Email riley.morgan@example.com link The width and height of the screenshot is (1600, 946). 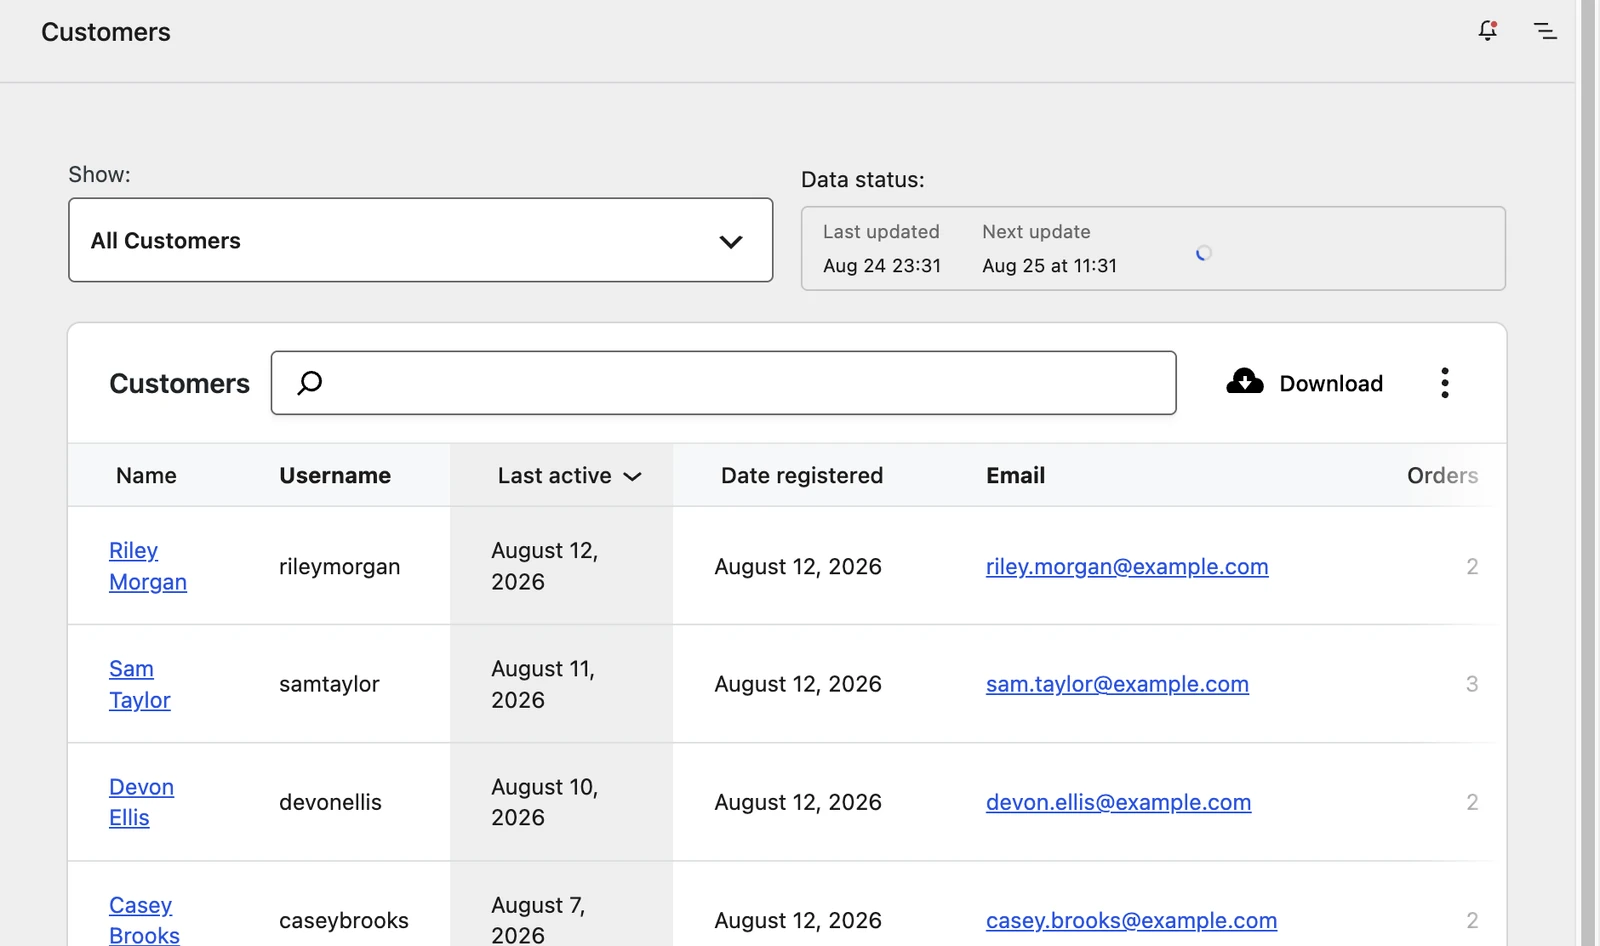tap(1127, 567)
